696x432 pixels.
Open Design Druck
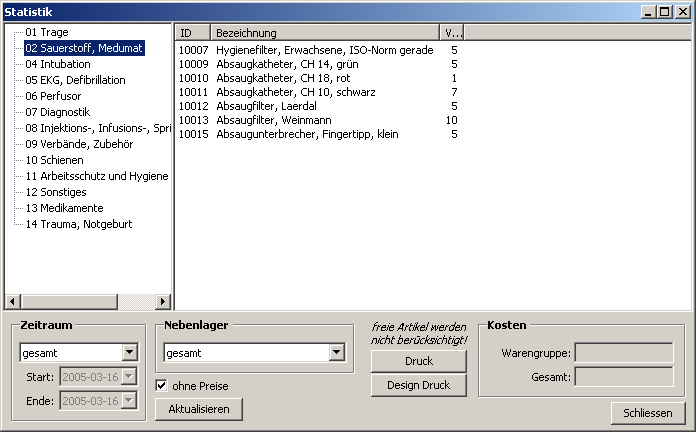(418, 385)
